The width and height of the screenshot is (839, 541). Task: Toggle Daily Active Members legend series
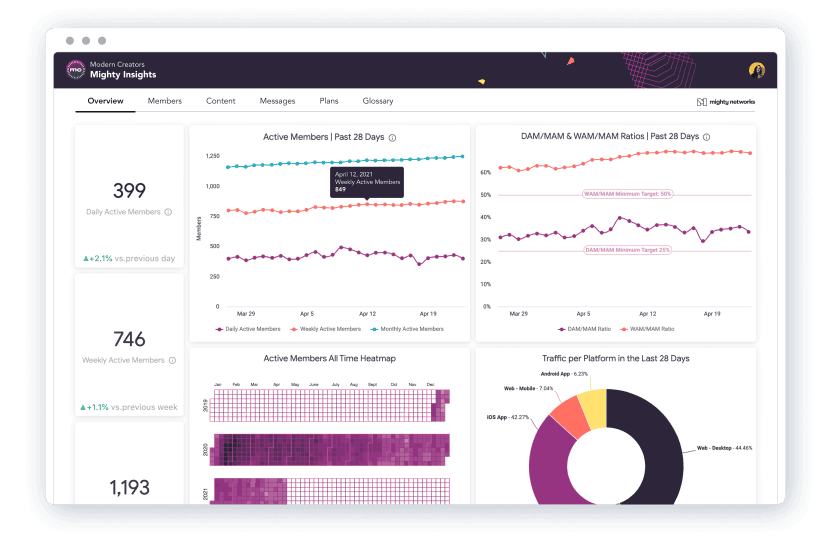click(248, 329)
